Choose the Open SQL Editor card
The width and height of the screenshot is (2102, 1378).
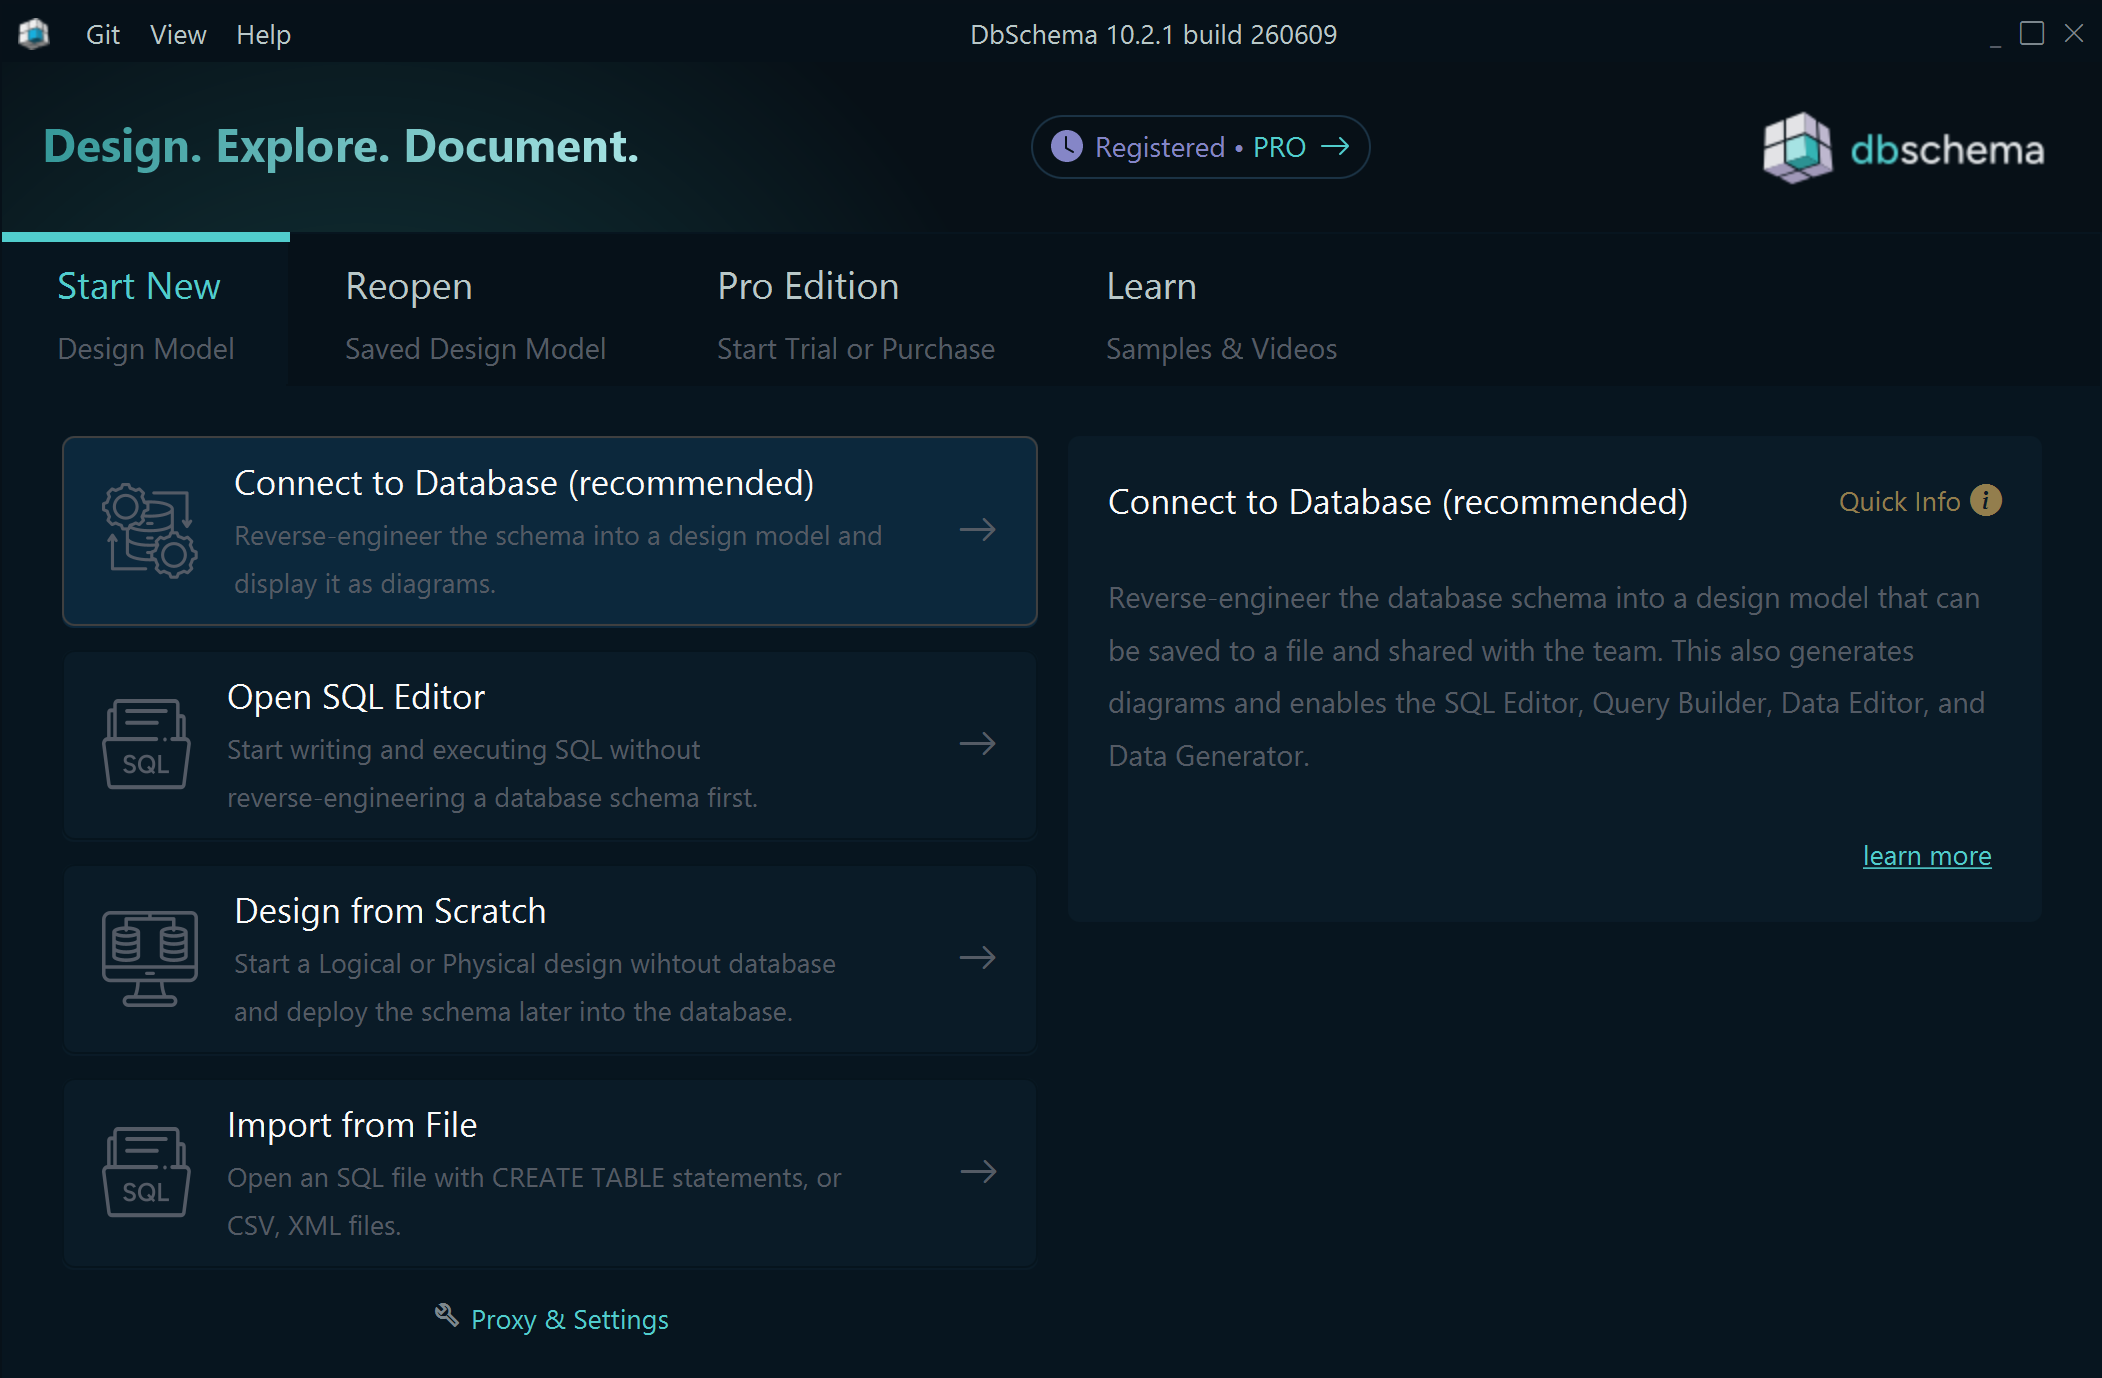[550, 745]
